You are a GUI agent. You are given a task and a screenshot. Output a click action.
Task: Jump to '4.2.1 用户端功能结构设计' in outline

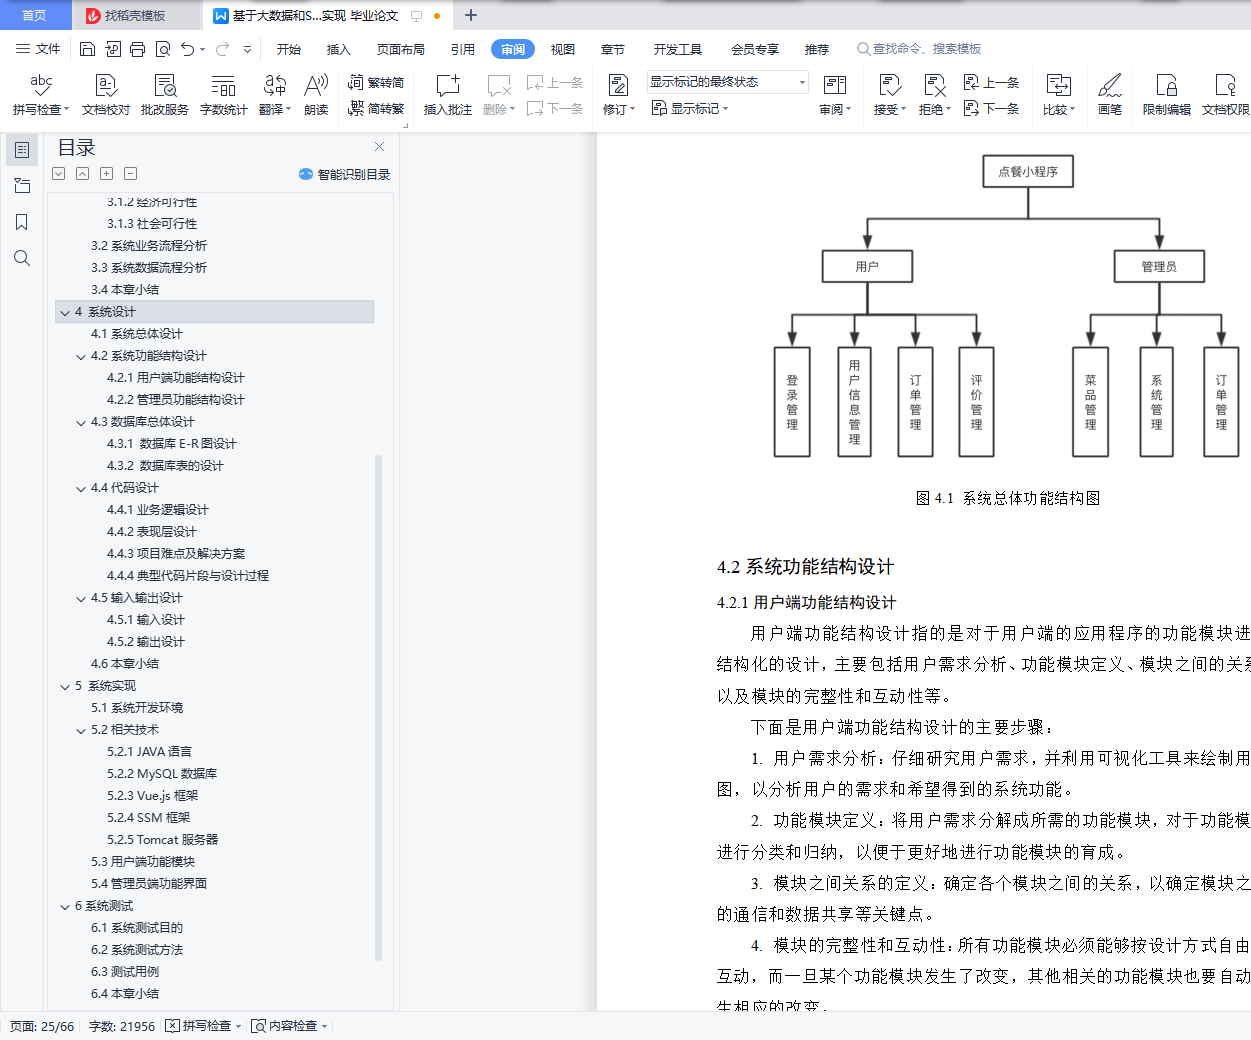pyautogui.click(x=175, y=378)
